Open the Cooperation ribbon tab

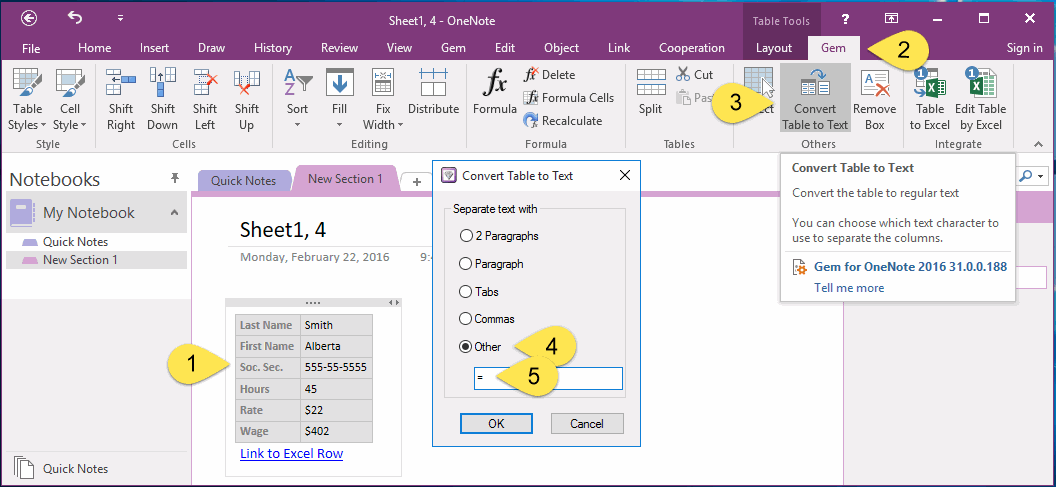pyautogui.click(x=692, y=48)
